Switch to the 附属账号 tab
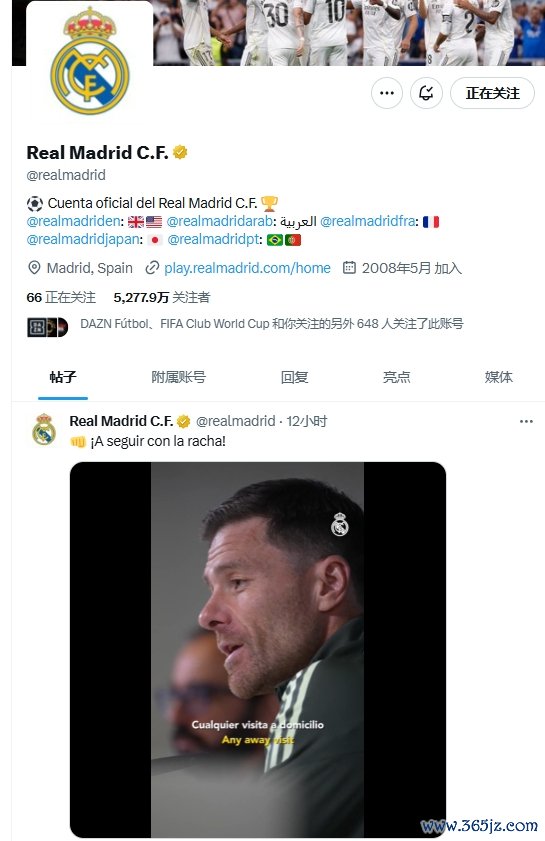The image size is (545, 841). click(x=178, y=377)
